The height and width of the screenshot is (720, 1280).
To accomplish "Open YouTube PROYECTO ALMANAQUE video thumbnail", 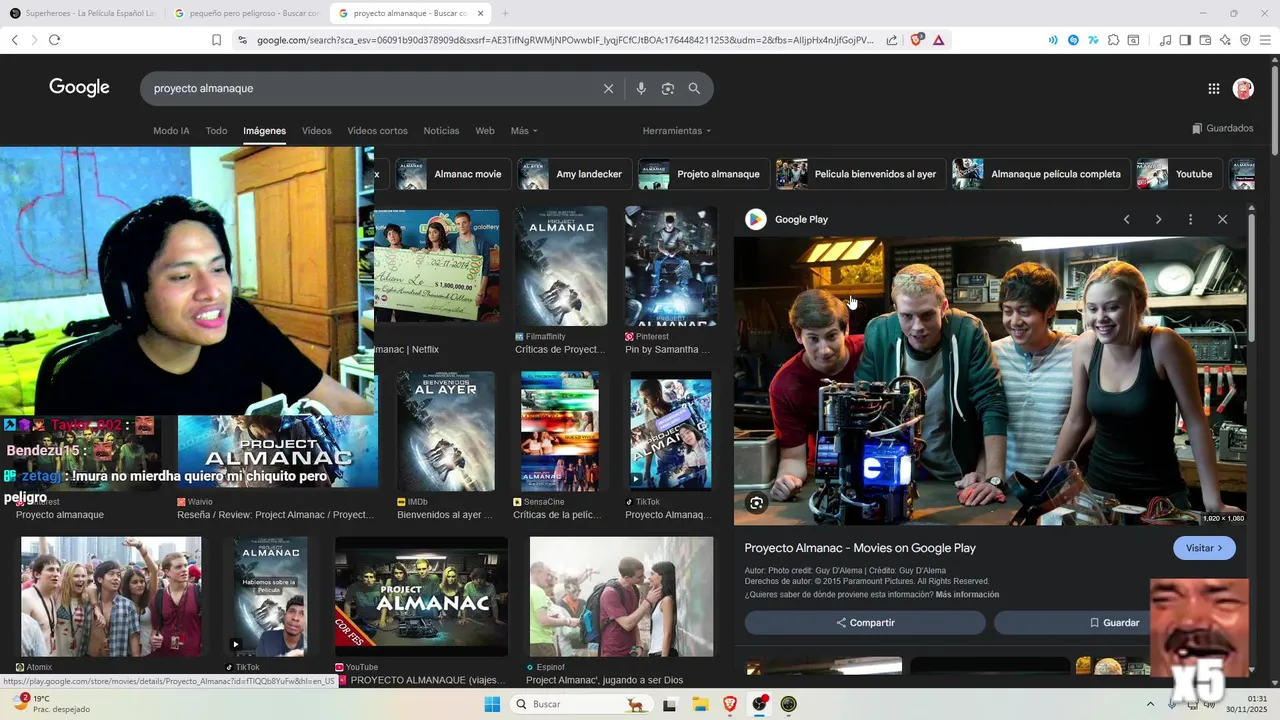I will [x=421, y=596].
